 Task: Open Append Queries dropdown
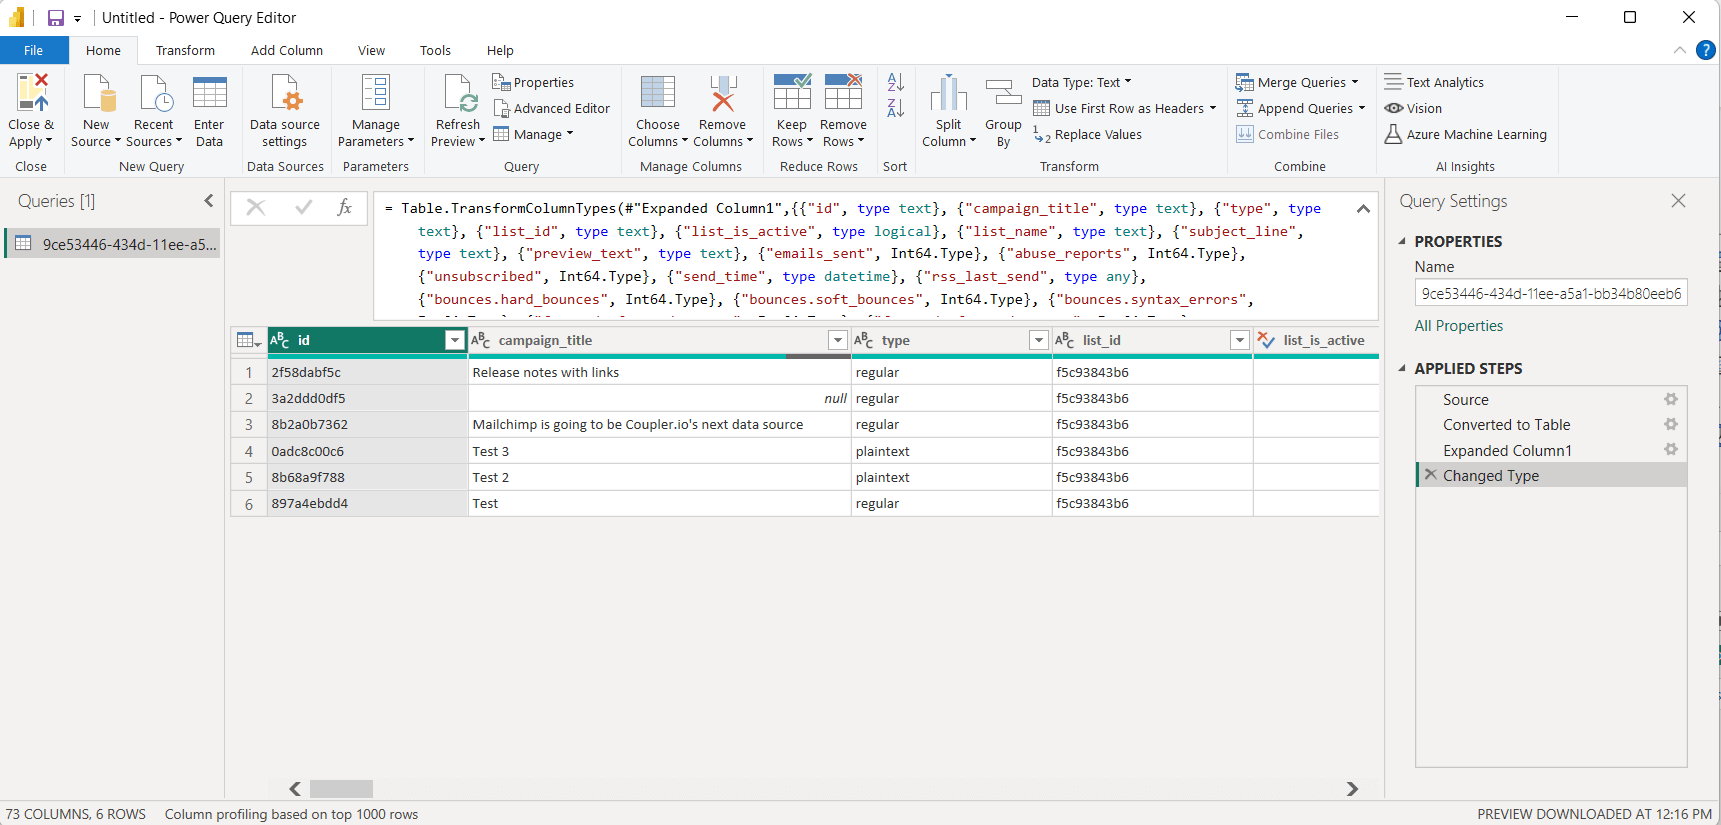tap(1361, 108)
